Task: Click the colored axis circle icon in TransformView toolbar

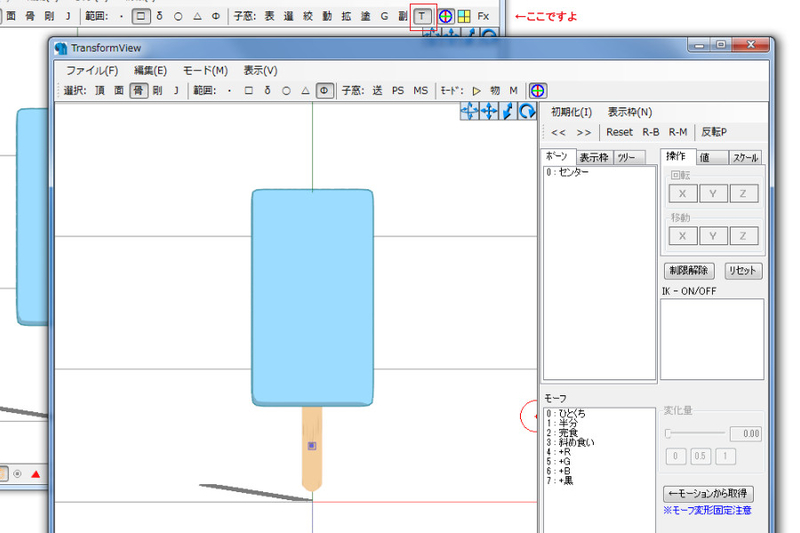Action: click(538, 91)
